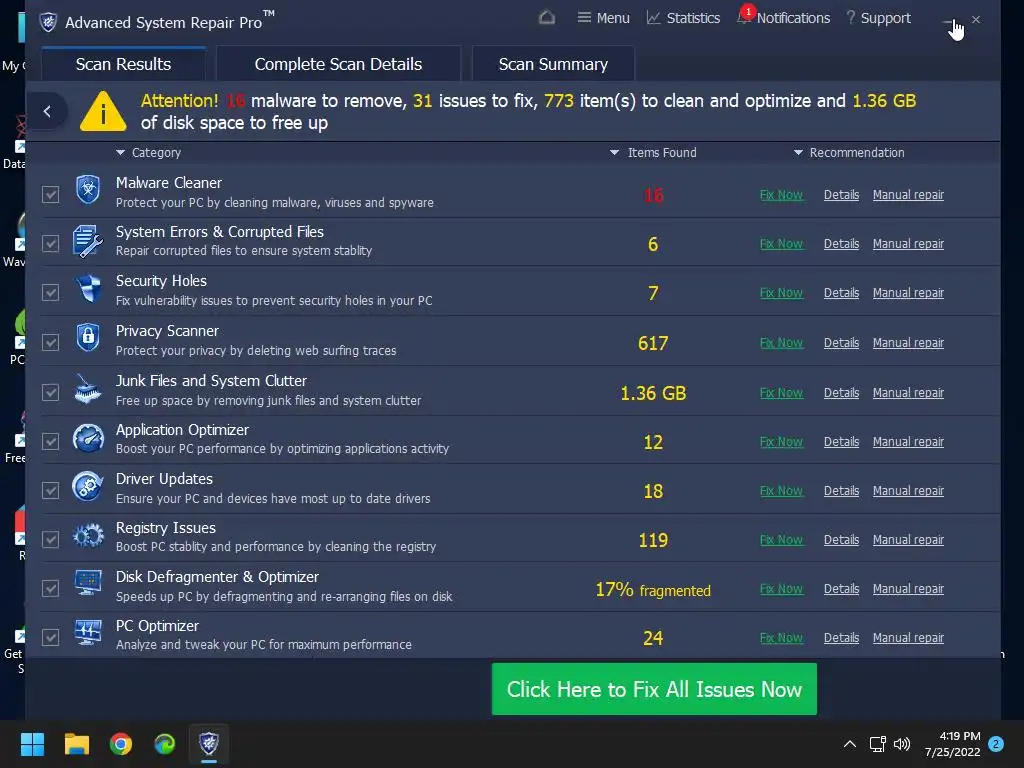This screenshot has width=1024, height=768.
Task: Open Manual repair for PC Optimizer
Action: 908,637
